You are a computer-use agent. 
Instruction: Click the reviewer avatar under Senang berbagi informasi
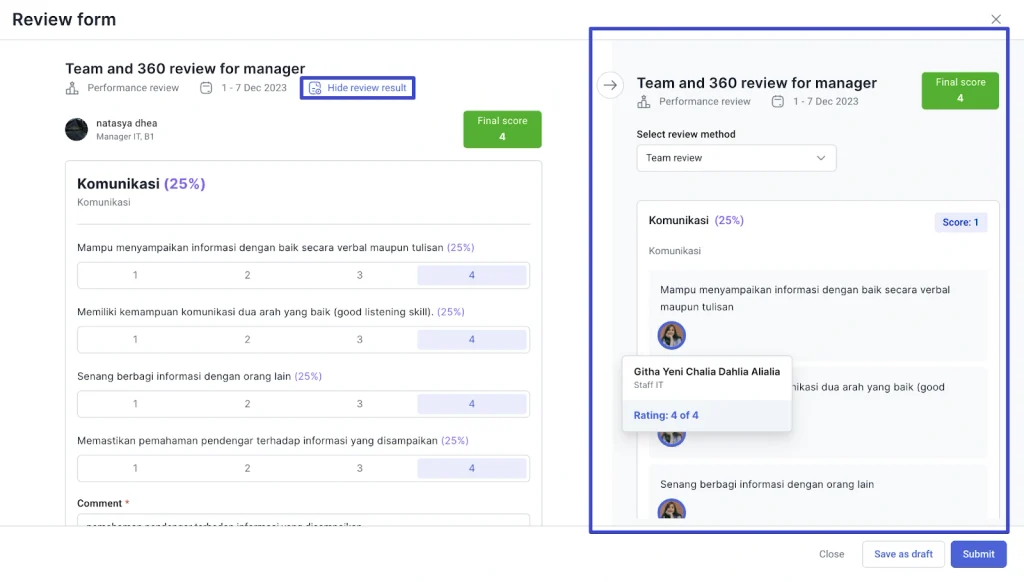point(671,509)
